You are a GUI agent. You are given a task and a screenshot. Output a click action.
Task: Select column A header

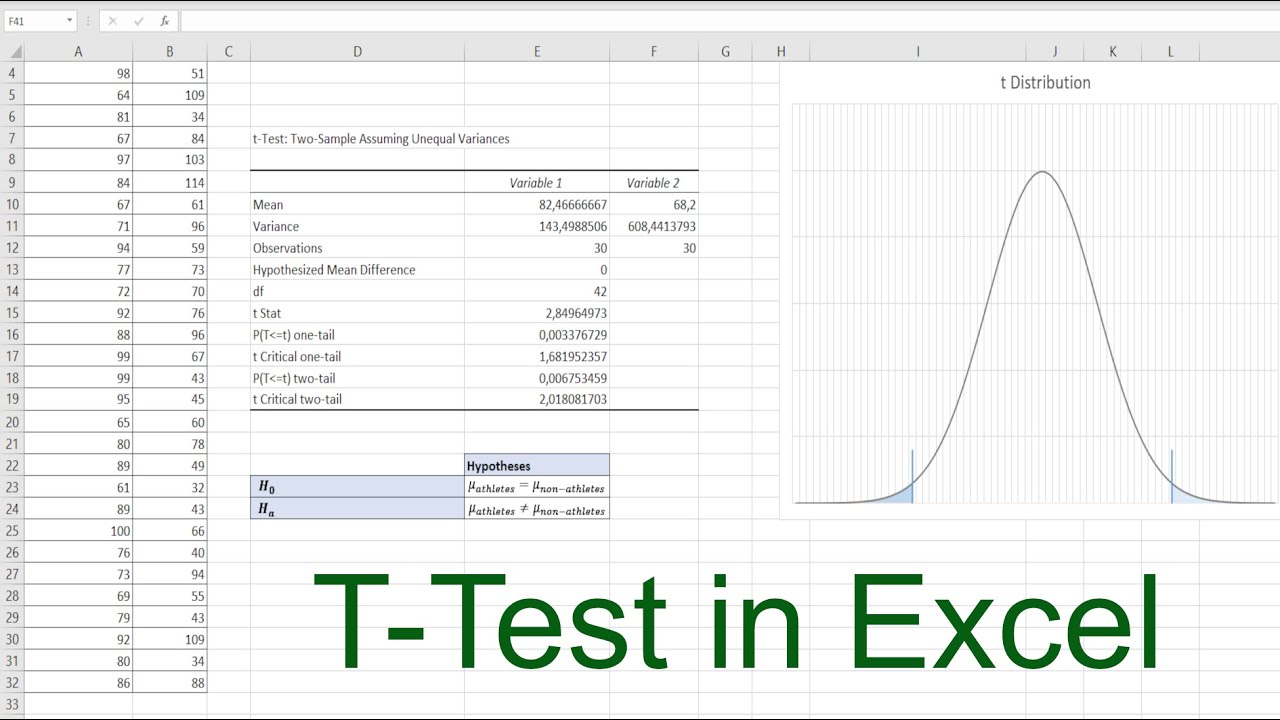click(78, 52)
